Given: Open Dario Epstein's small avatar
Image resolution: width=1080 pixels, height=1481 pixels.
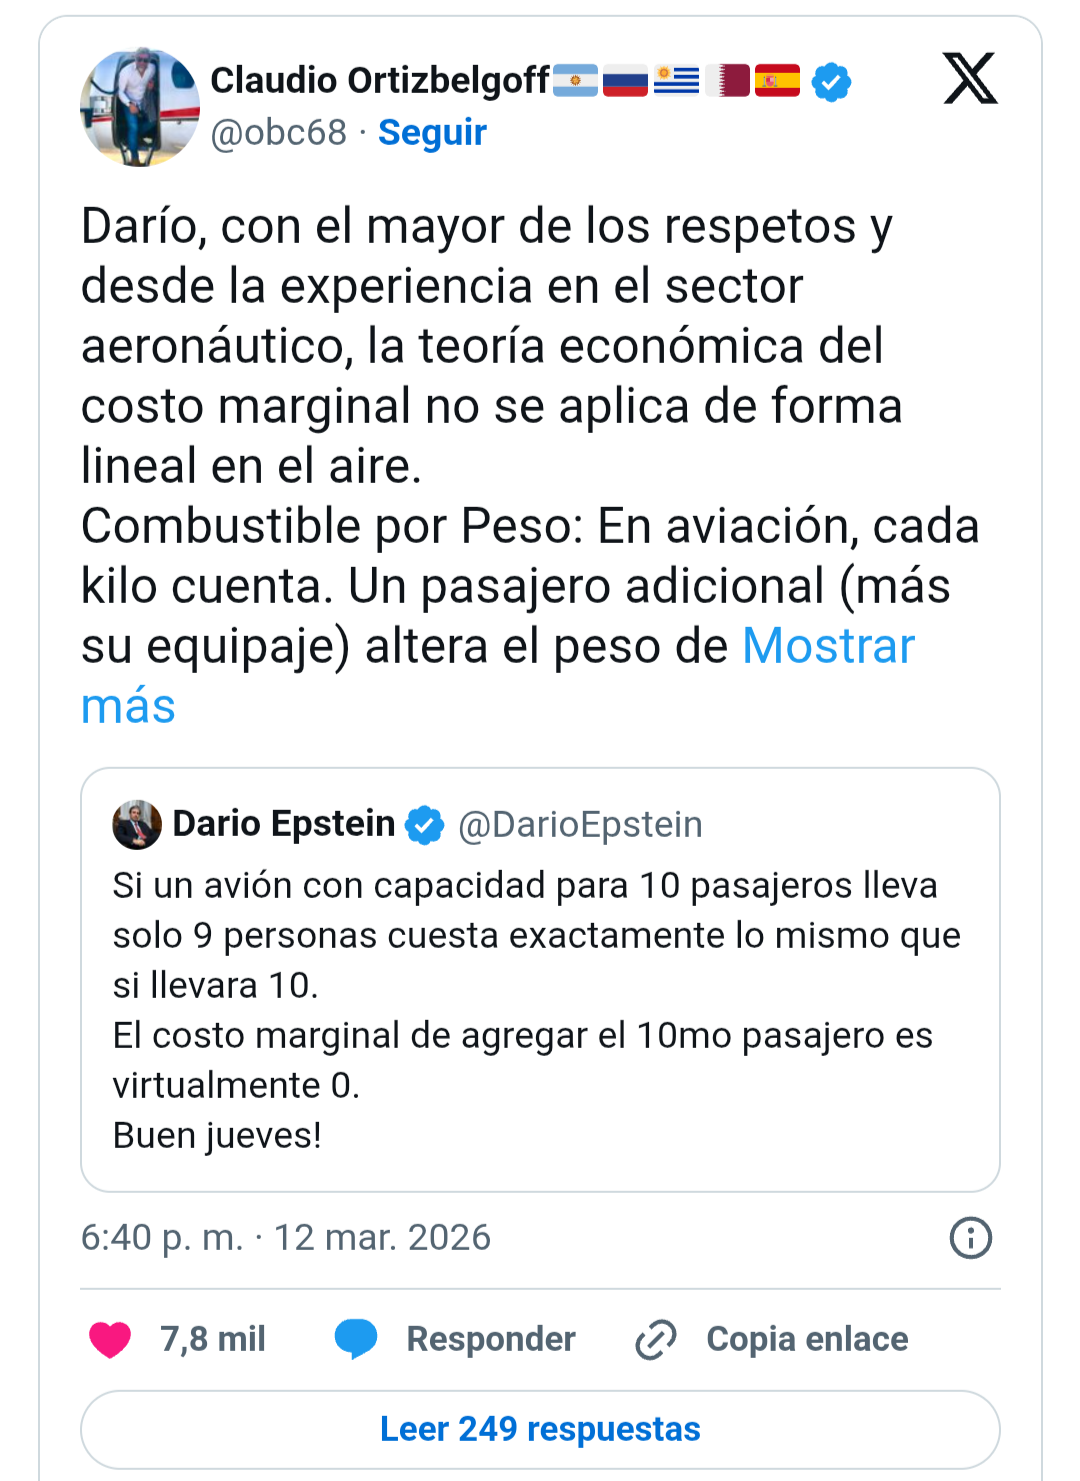Looking at the screenshot, I should click(x=137, y=825).
